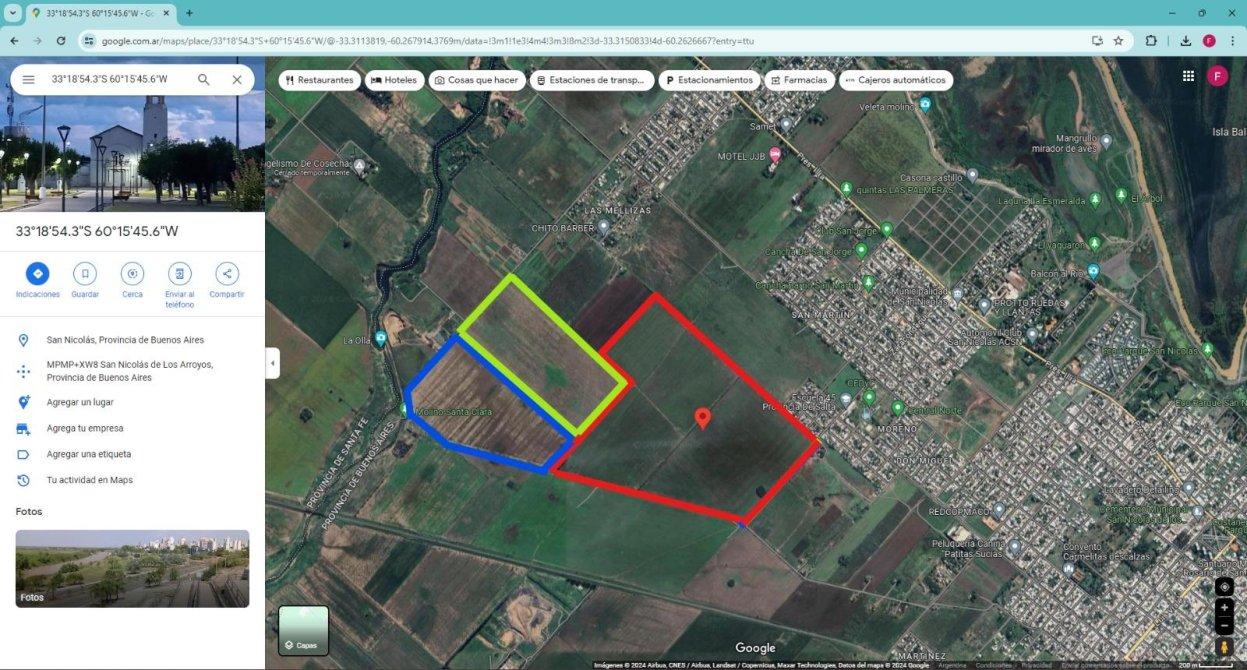The width and height of the screenshot is (1247, 670).
Task: Collapse the side panel arrow
Action: coord(272,363)
